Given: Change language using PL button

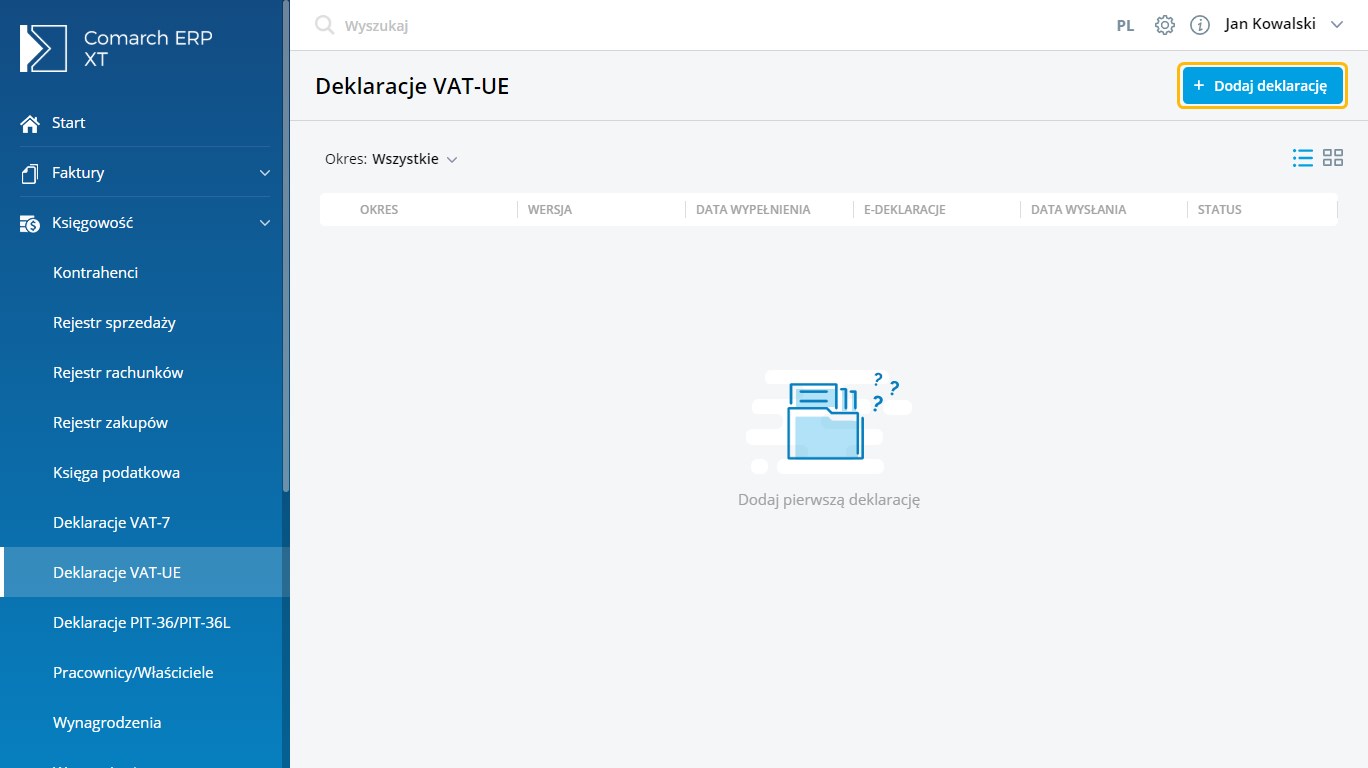Looking at the screenshot, I should [x=1125, y=26].
